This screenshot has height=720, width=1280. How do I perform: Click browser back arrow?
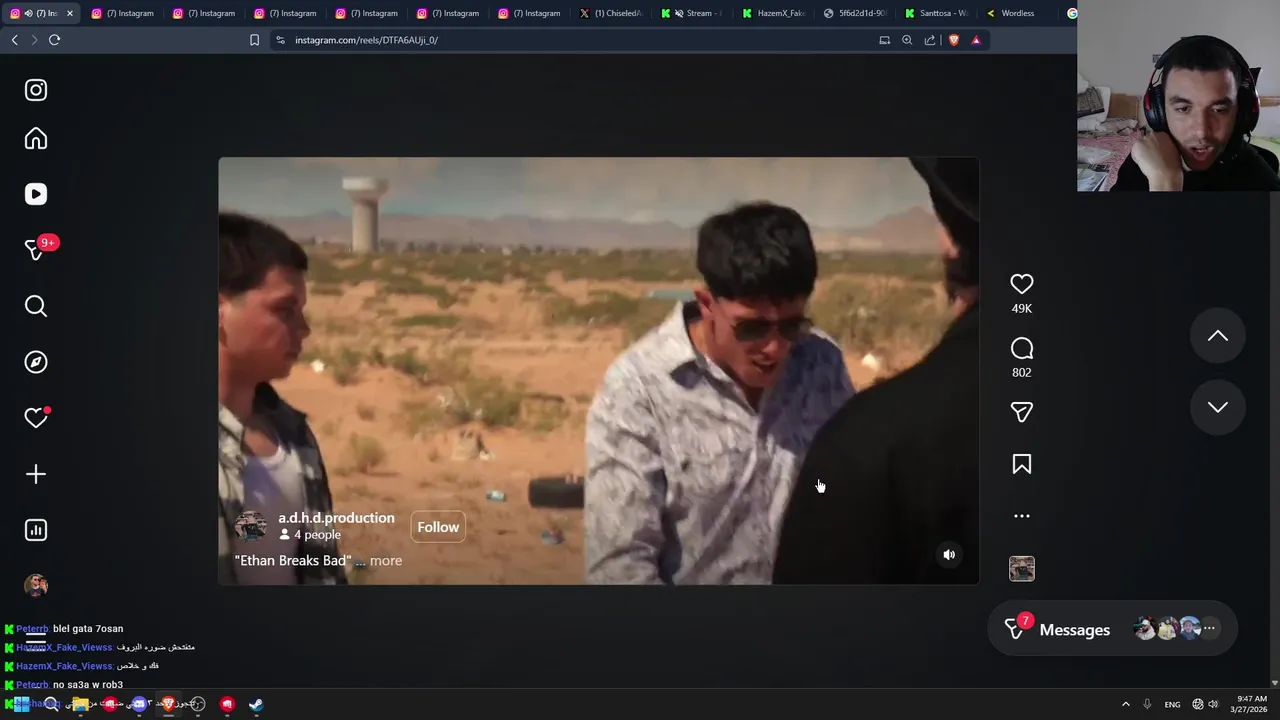point(15,40)
